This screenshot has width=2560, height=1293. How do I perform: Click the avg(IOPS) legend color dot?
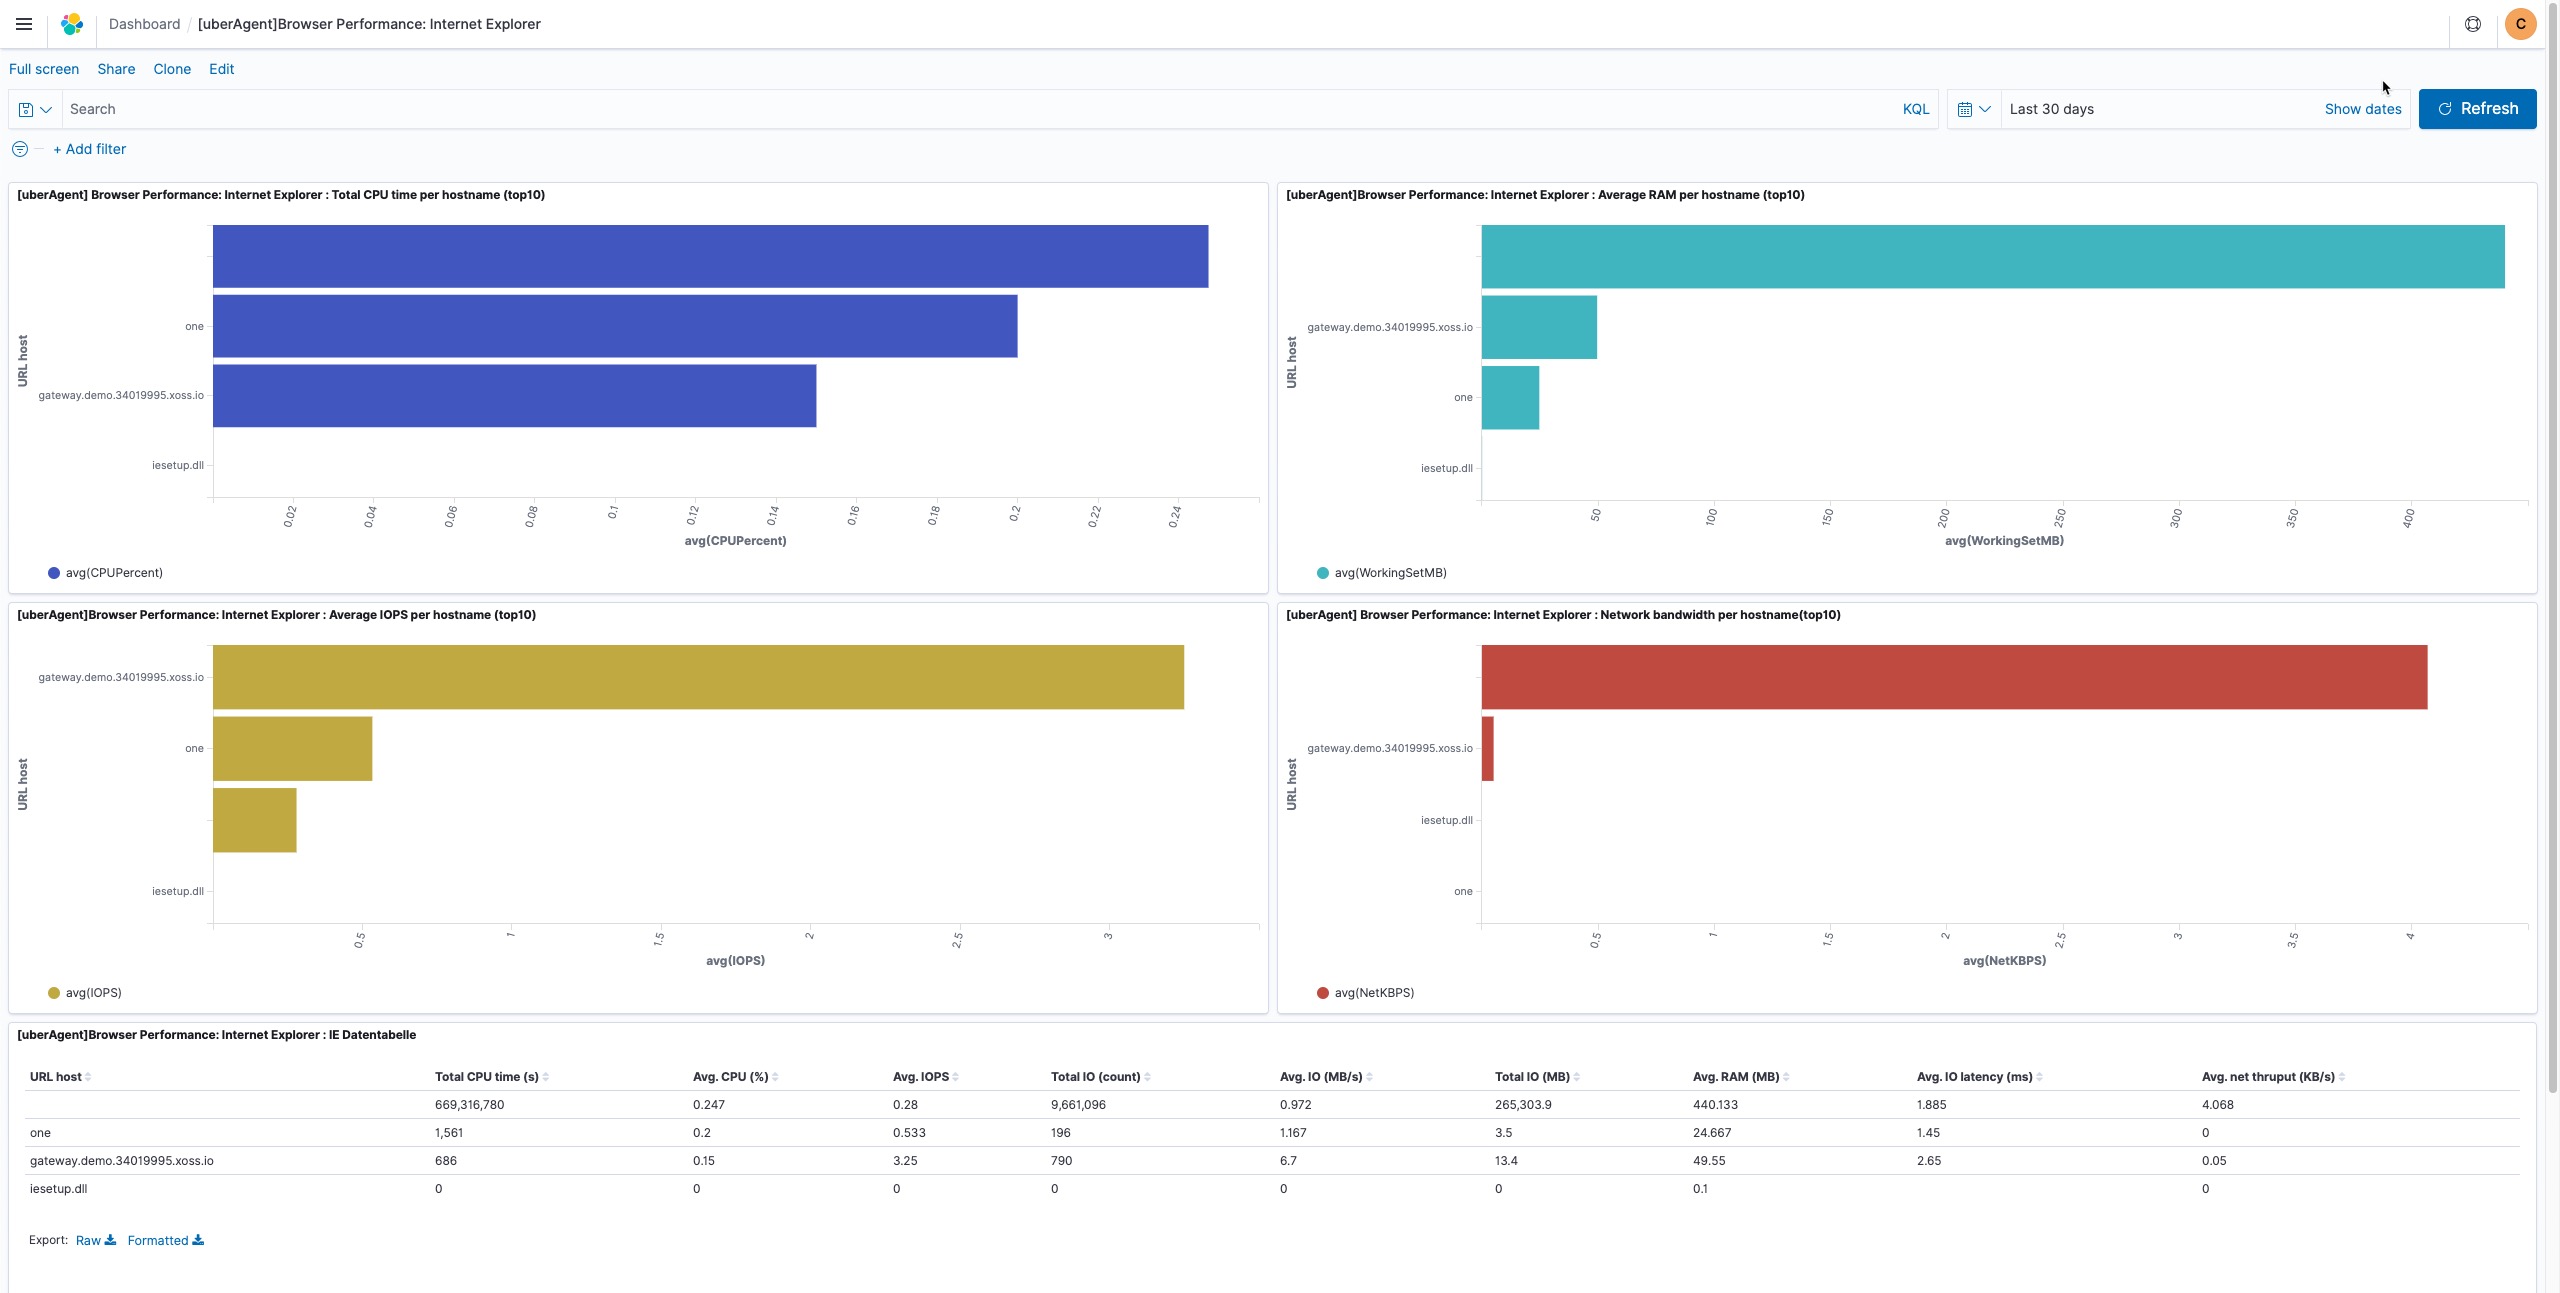click(54, 993)
